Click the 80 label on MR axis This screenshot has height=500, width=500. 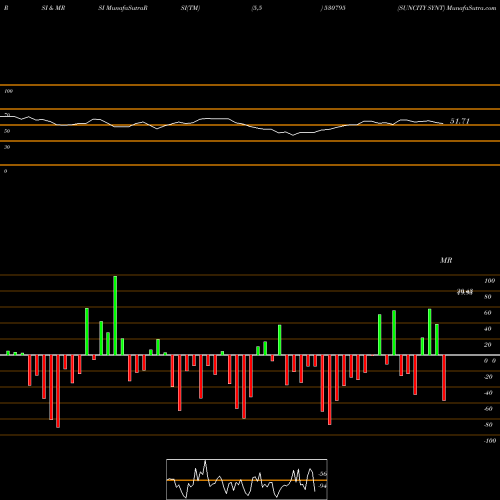tap(488, 297)
